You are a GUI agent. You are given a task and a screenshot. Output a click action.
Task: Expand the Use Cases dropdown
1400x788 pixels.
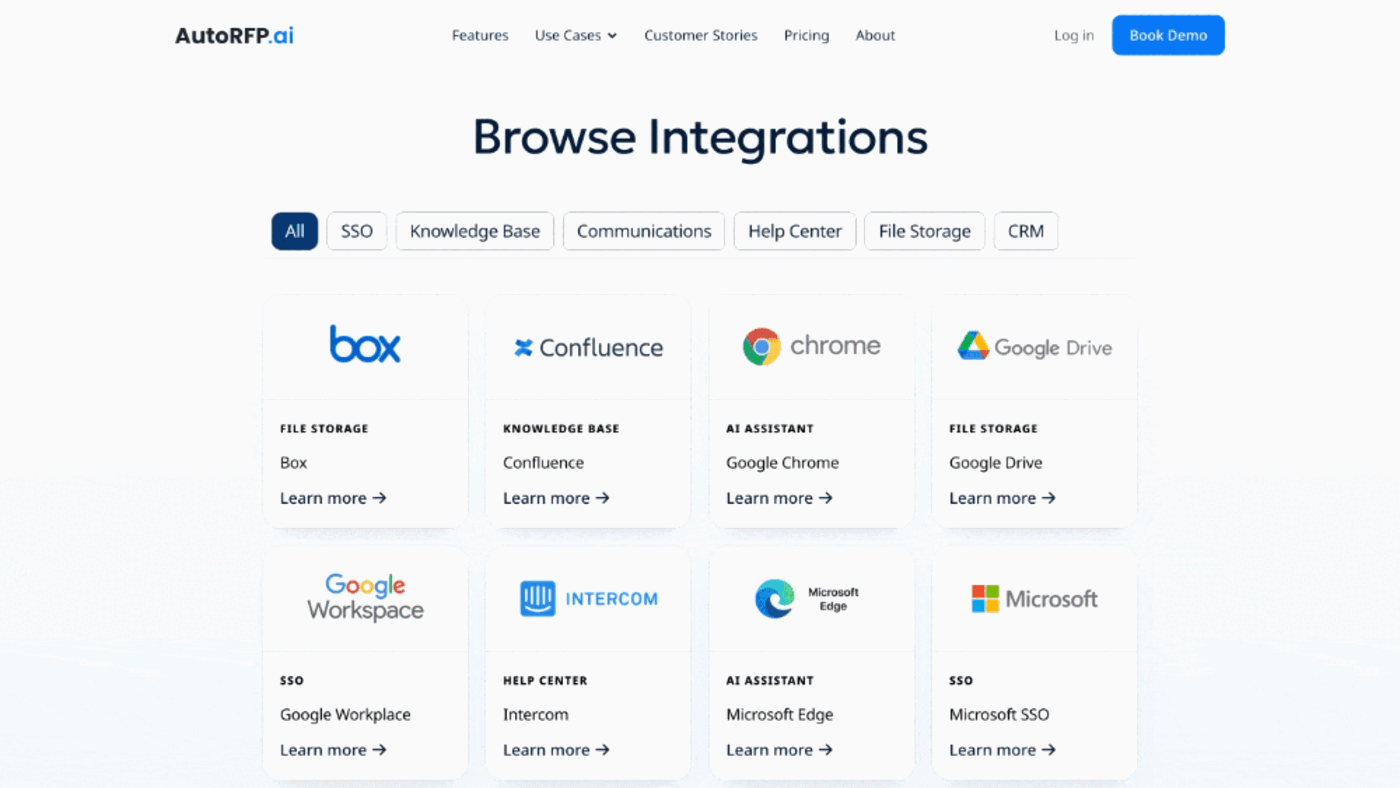[575, 35]
